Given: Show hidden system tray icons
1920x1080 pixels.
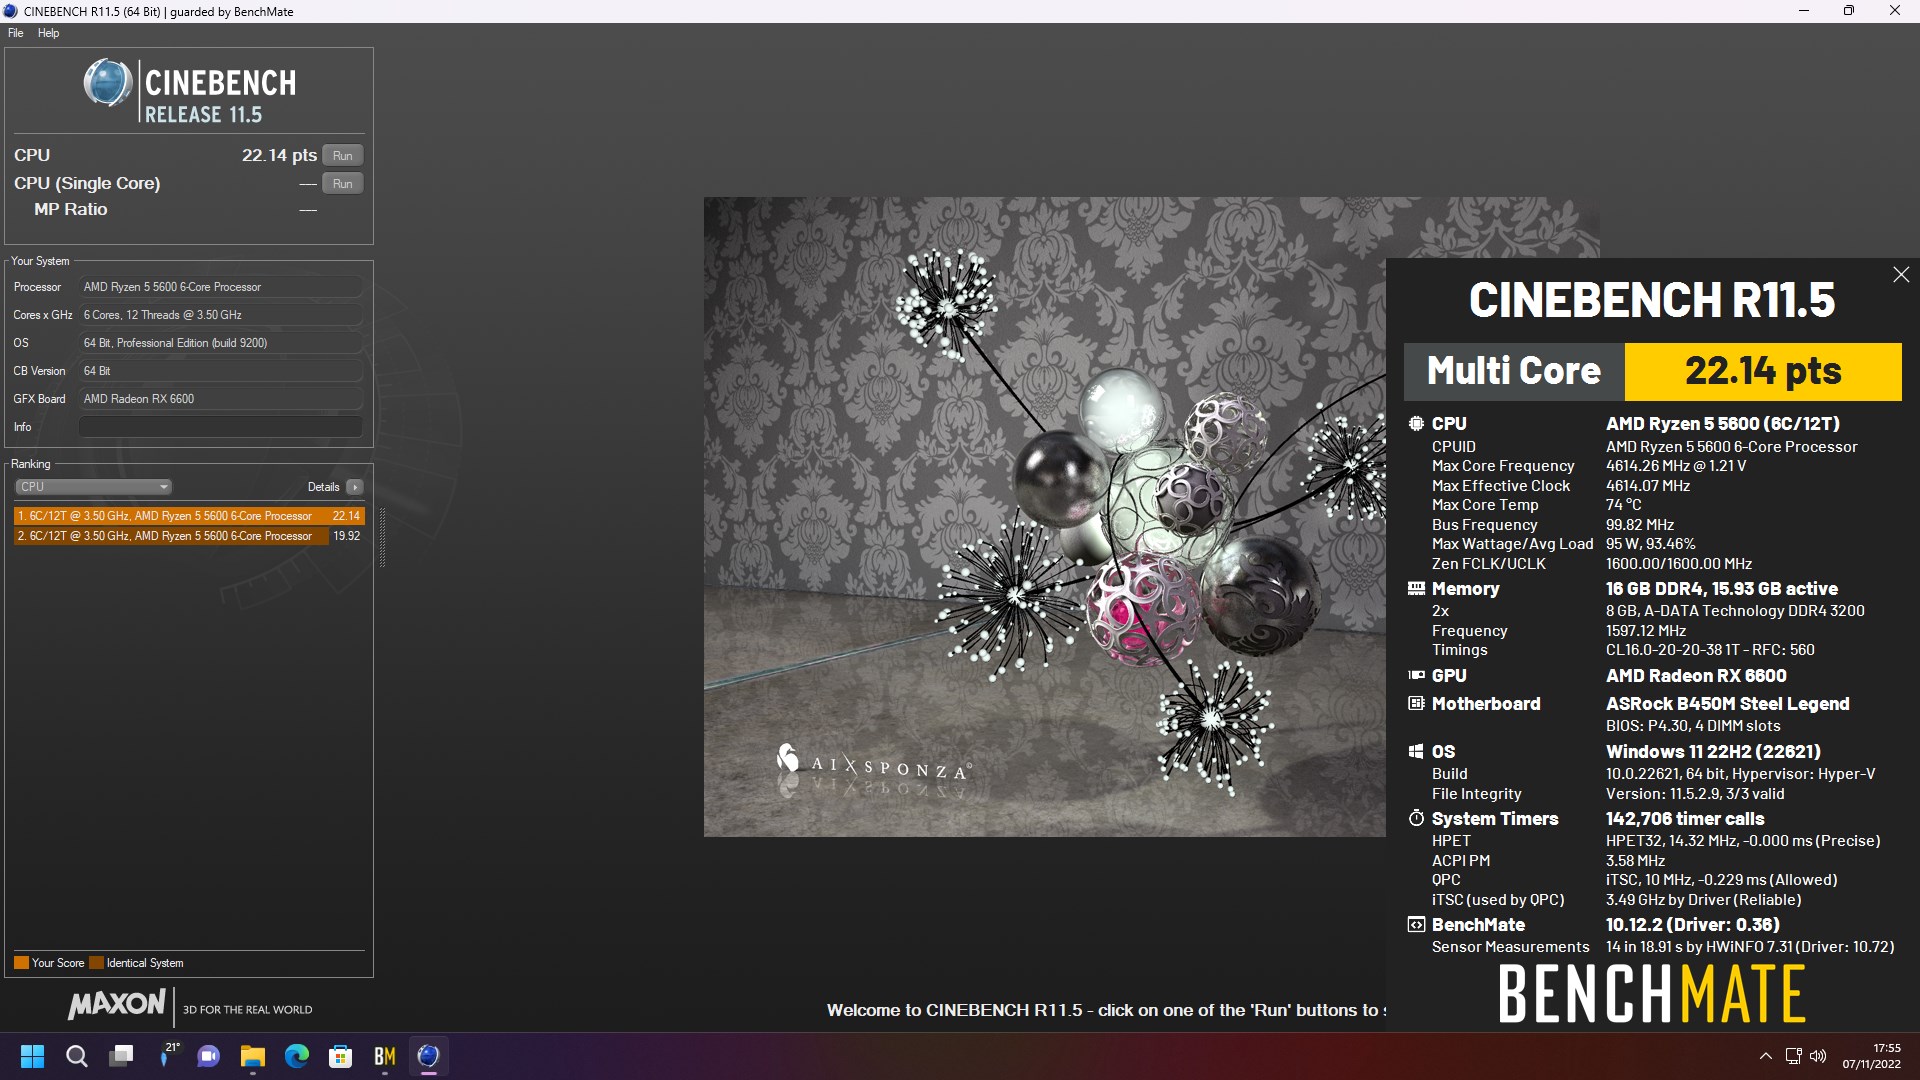Looking at the screenshot, I should pos(1766,1056).
